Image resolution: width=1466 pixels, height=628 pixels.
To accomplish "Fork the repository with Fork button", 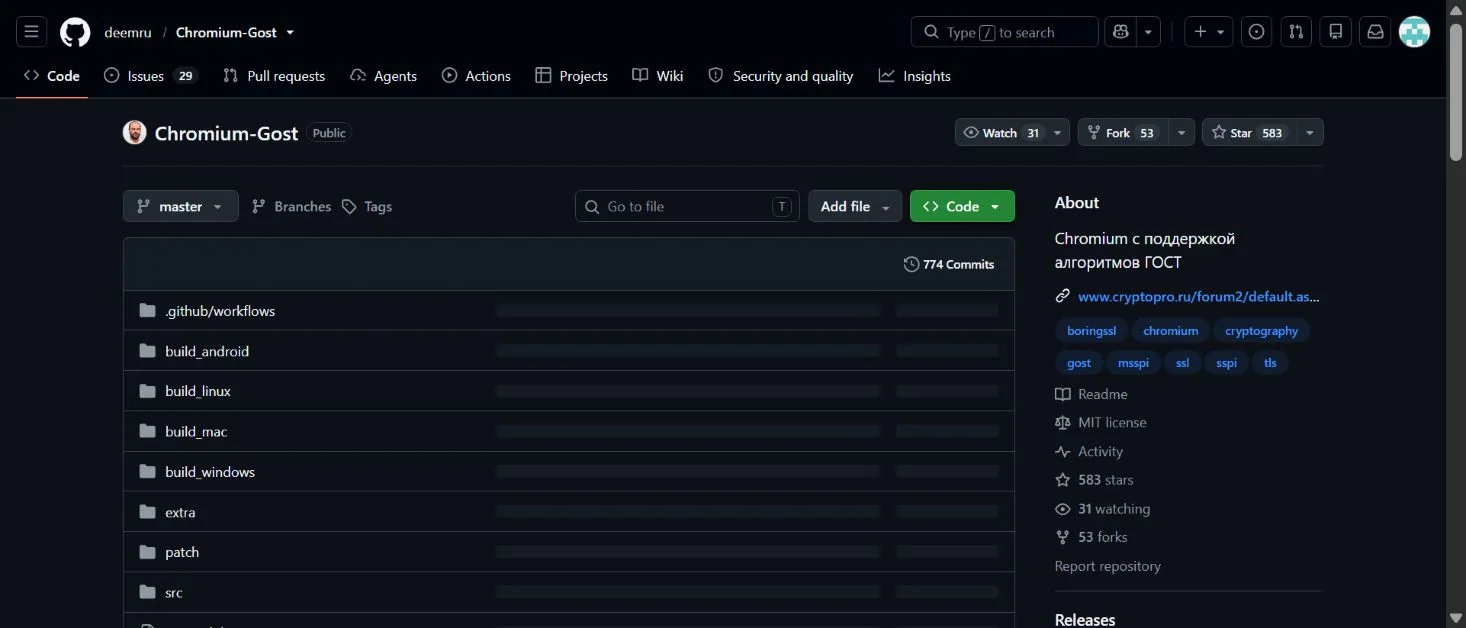I will point(1123,133).
